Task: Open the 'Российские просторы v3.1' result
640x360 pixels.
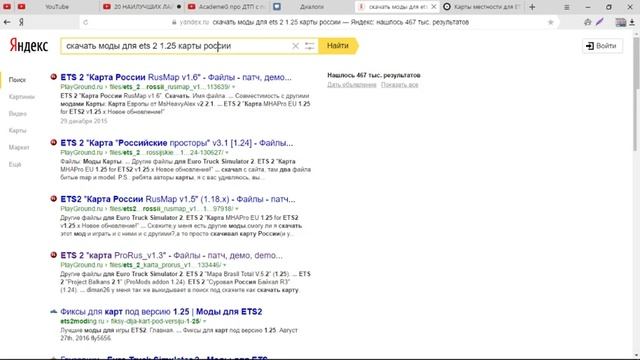Action: 177,143
